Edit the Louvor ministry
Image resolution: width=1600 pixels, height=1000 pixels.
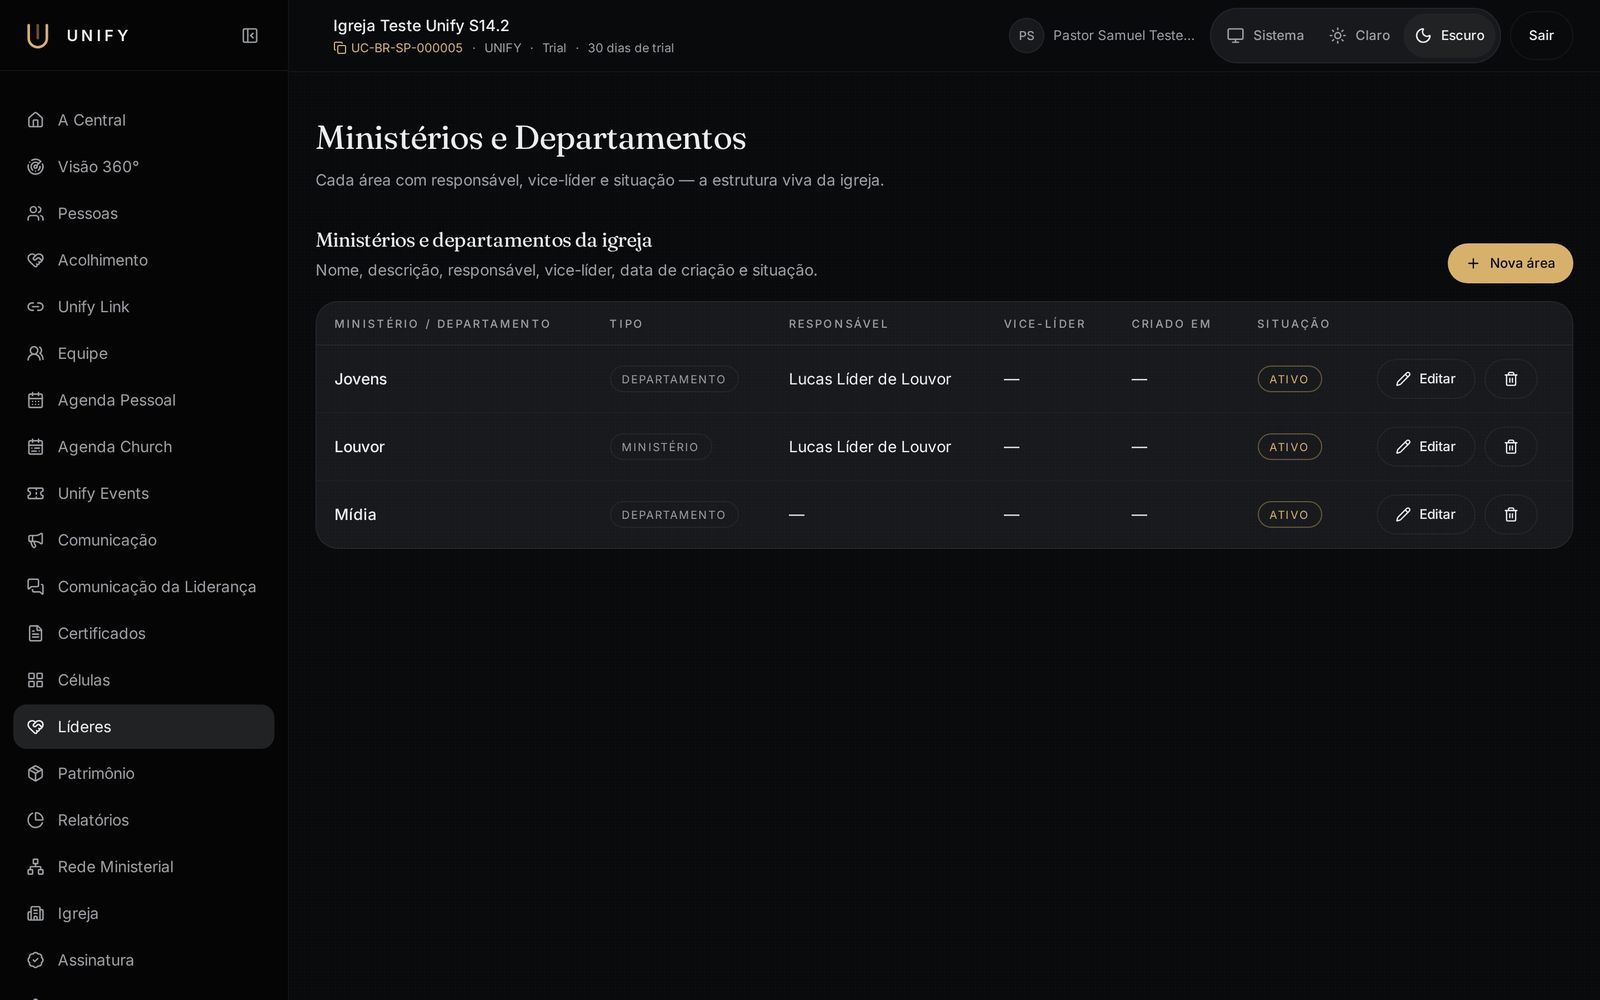click(1425, 447)
